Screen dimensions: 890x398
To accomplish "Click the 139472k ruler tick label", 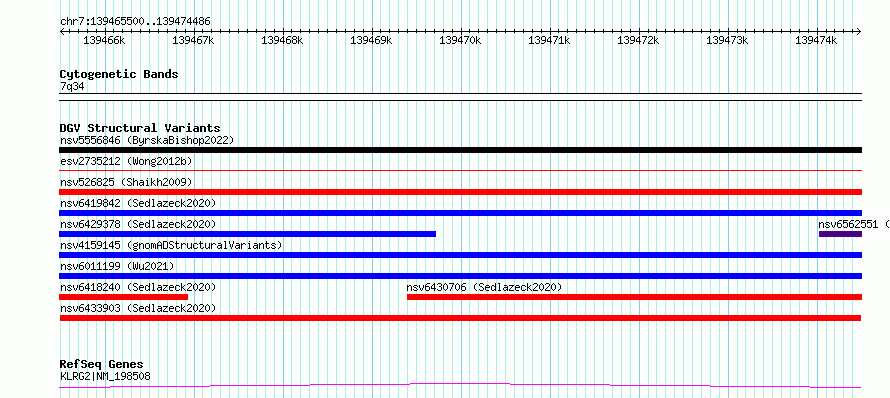I will pyautogui.click(x=638, y=40).
